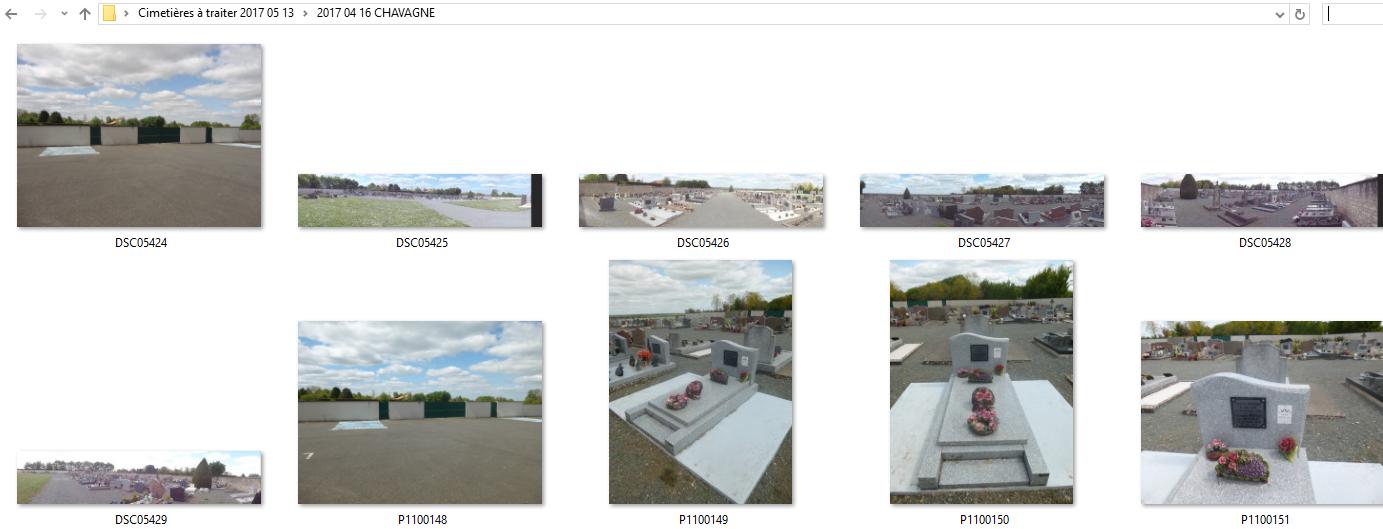This screenshot has height=529, width=1383.
Task: Expand the chevron before 2017 04 16 CHAVAGNE
Action: click(305, 14)
